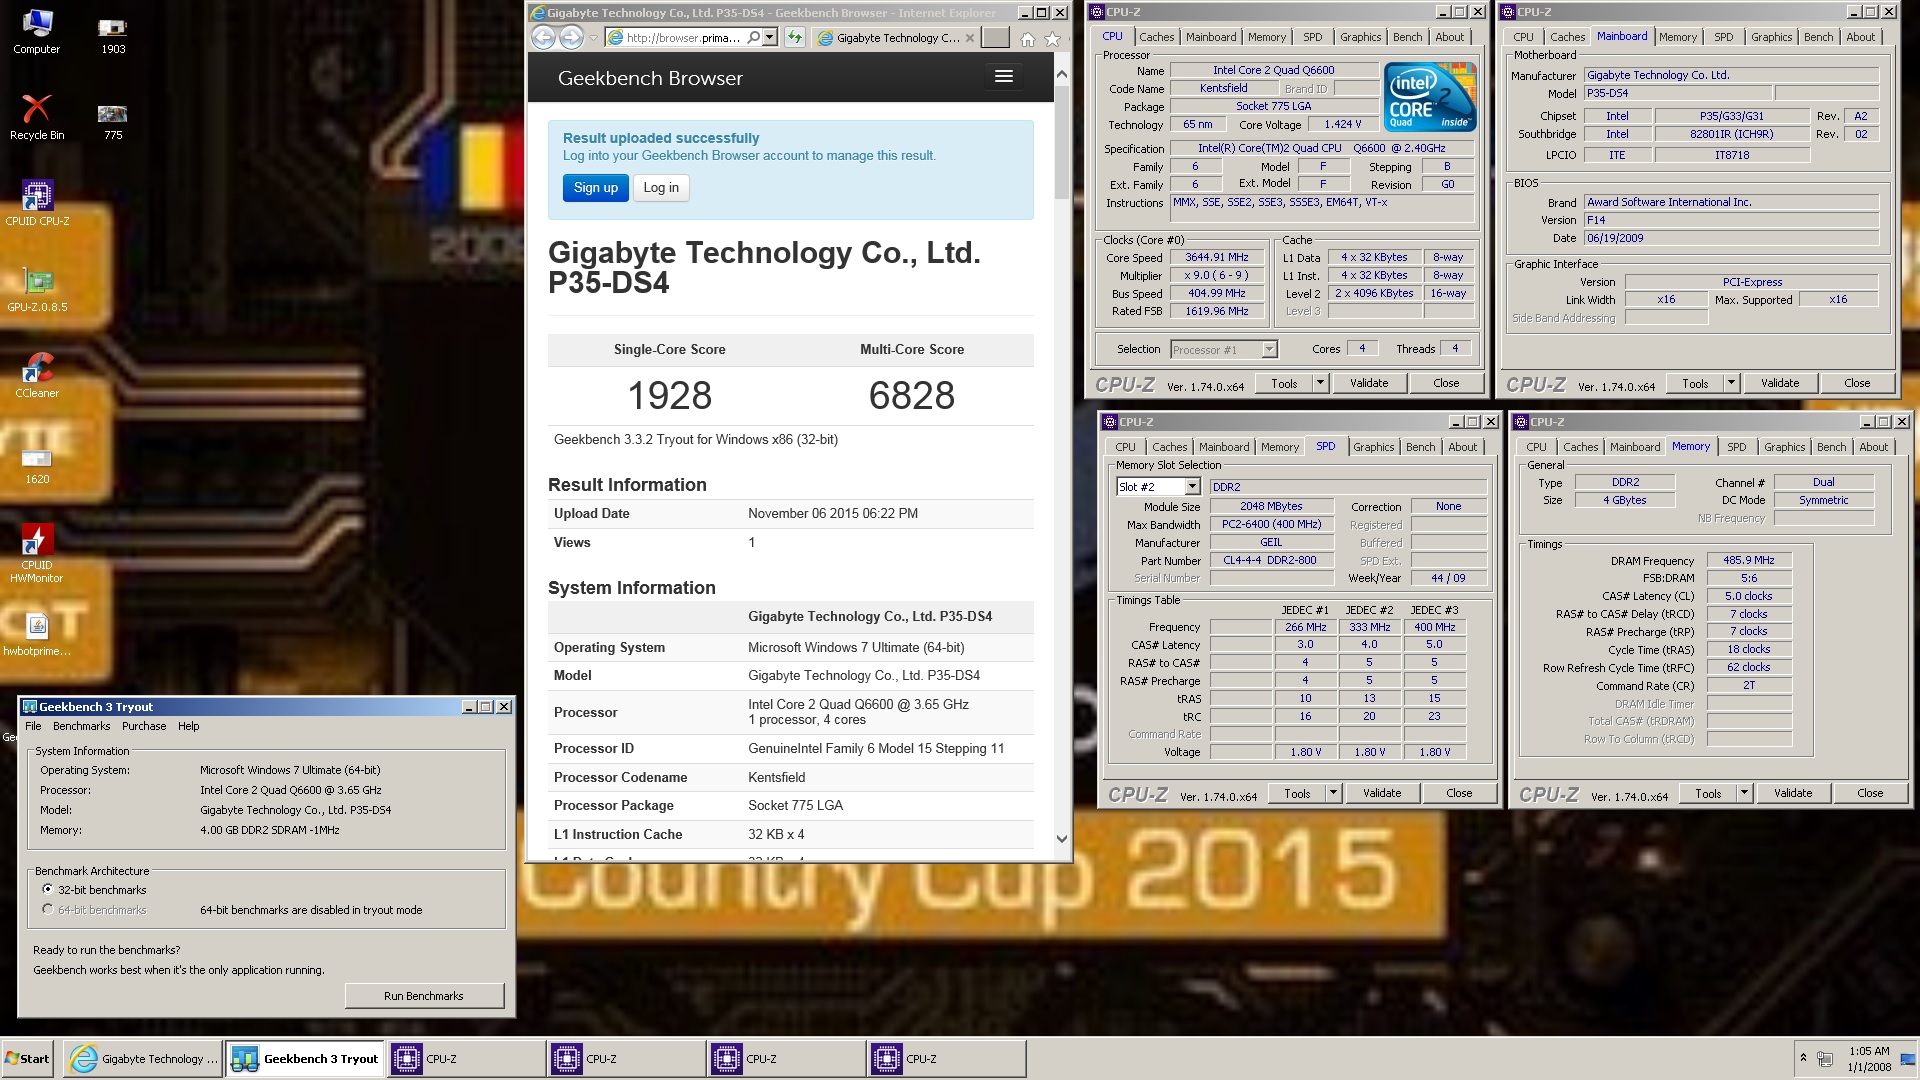Launch CPUID HWMonitor desktop shortcut
1920x1080 pixels.
[37, 553]
